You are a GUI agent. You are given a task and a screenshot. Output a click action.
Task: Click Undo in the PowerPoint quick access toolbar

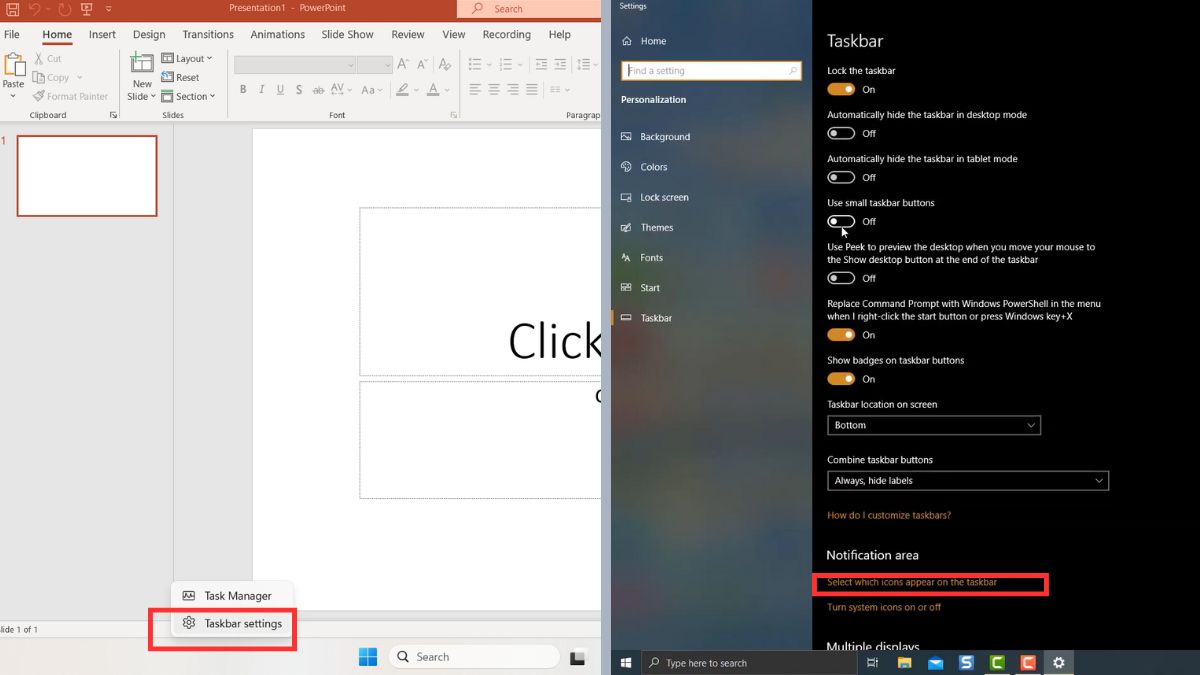tap(34, 9)
